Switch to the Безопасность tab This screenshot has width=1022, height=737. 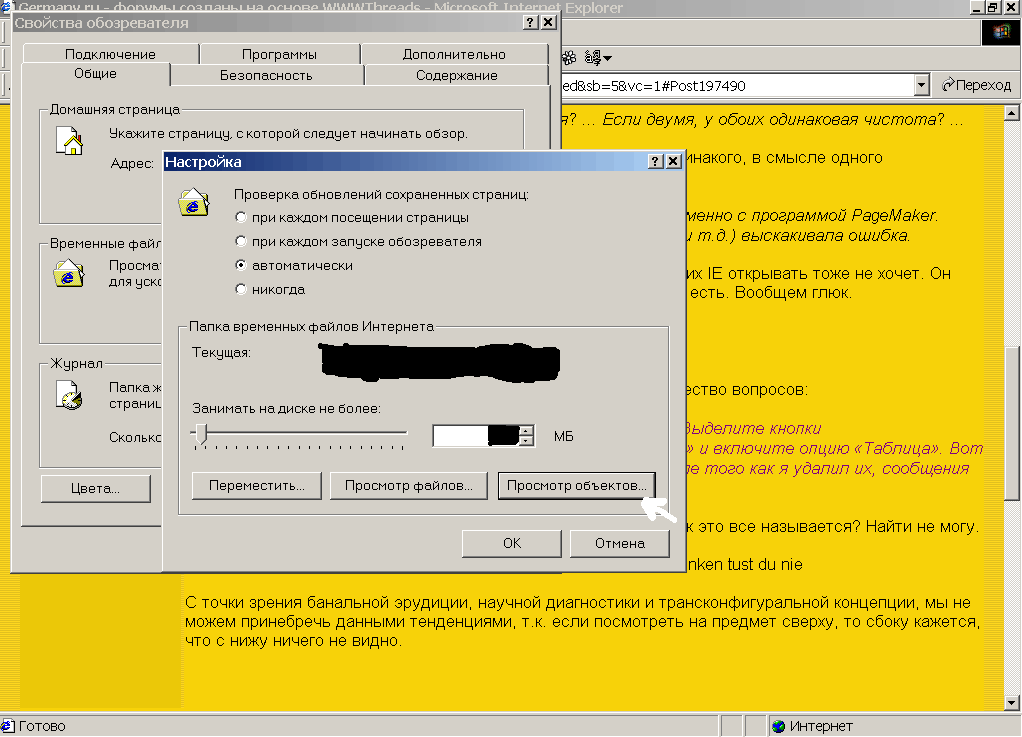[x=266, y=75]
